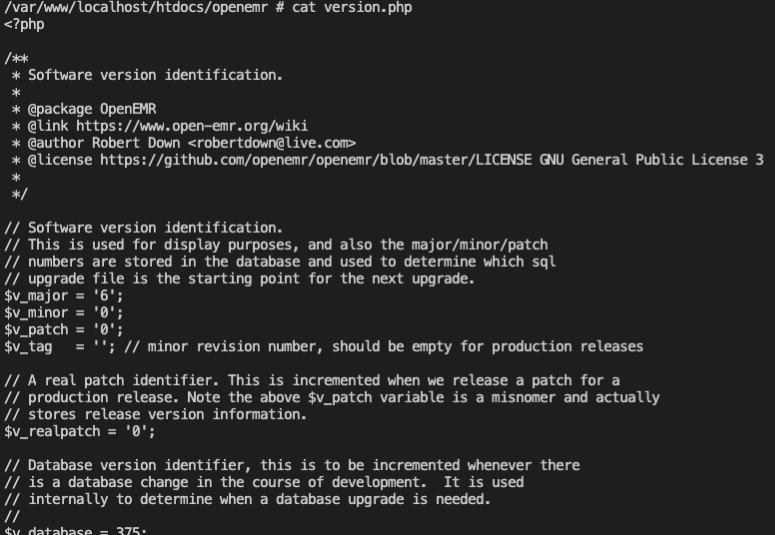Click the $v_minor variable line

(x=64, y=312)
